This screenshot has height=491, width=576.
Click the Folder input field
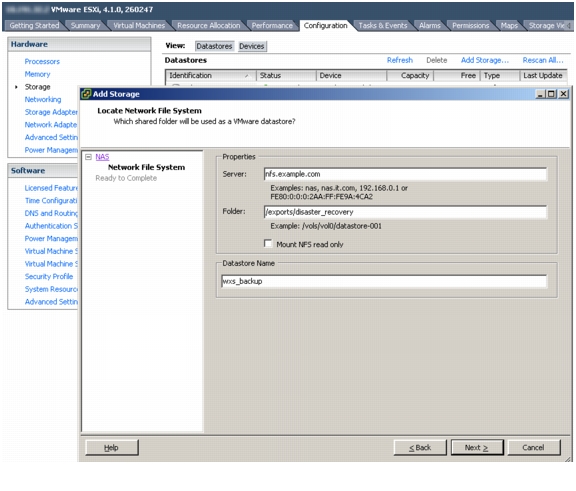click(405, 212)
